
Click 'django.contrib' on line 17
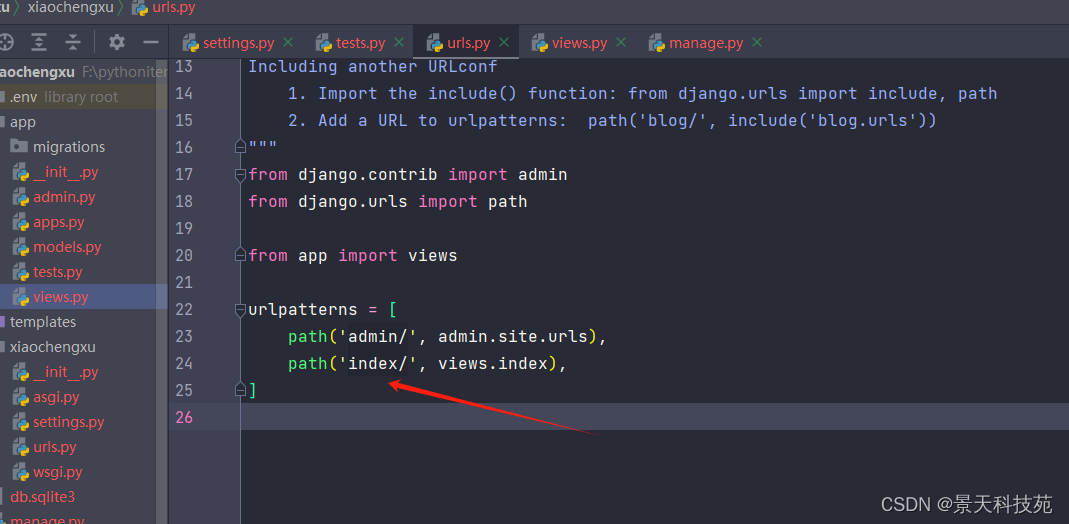point(367,174)
